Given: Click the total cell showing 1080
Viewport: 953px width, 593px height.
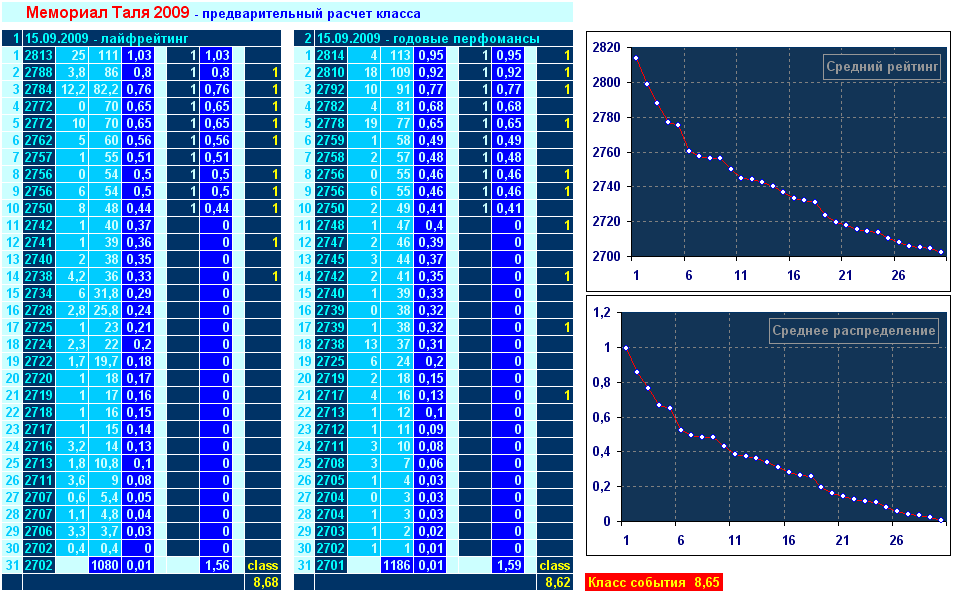Looking at the screenshot, I should (105, 565).
